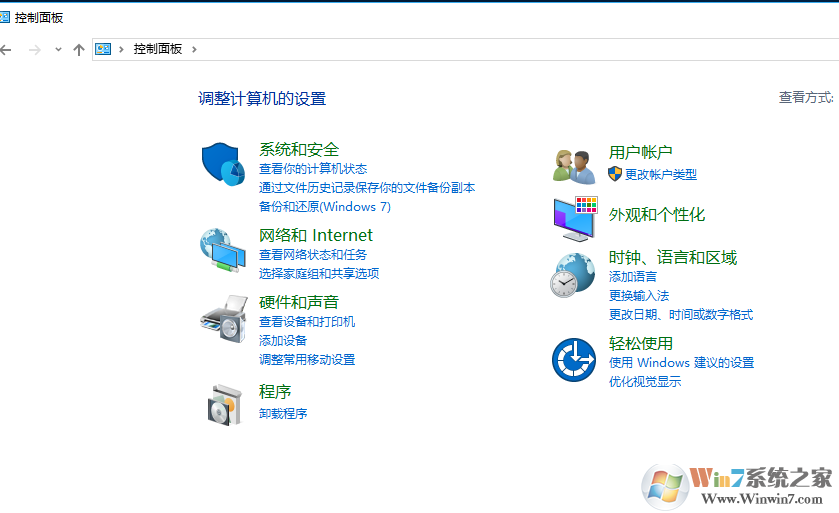Click the Appearance and Personalization monitor icon
The height and width of the screenshot is (513, 839).
(575, 218)
